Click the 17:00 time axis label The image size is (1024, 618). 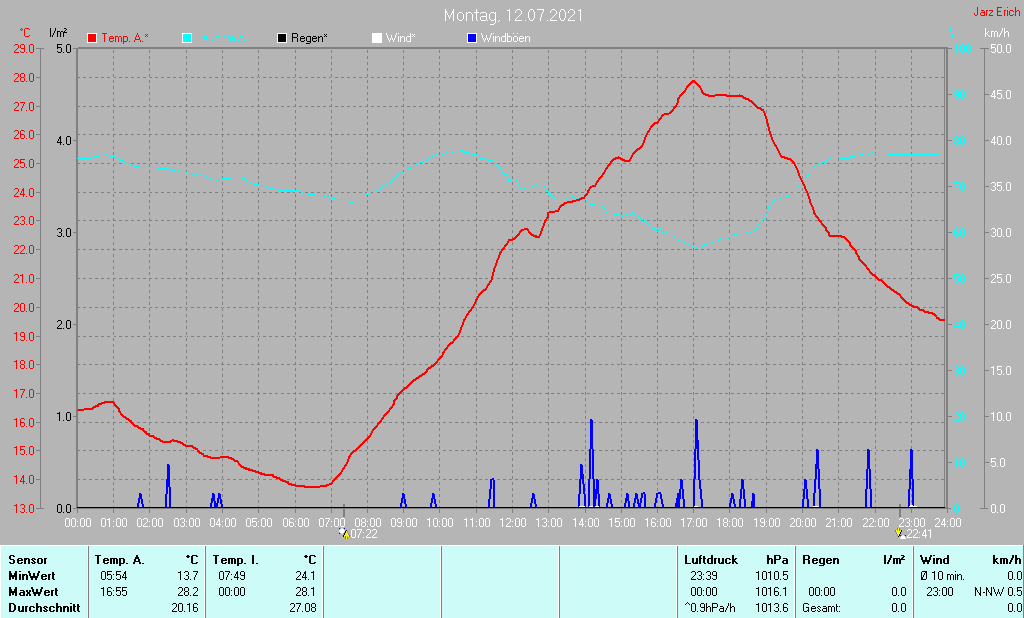693,522
